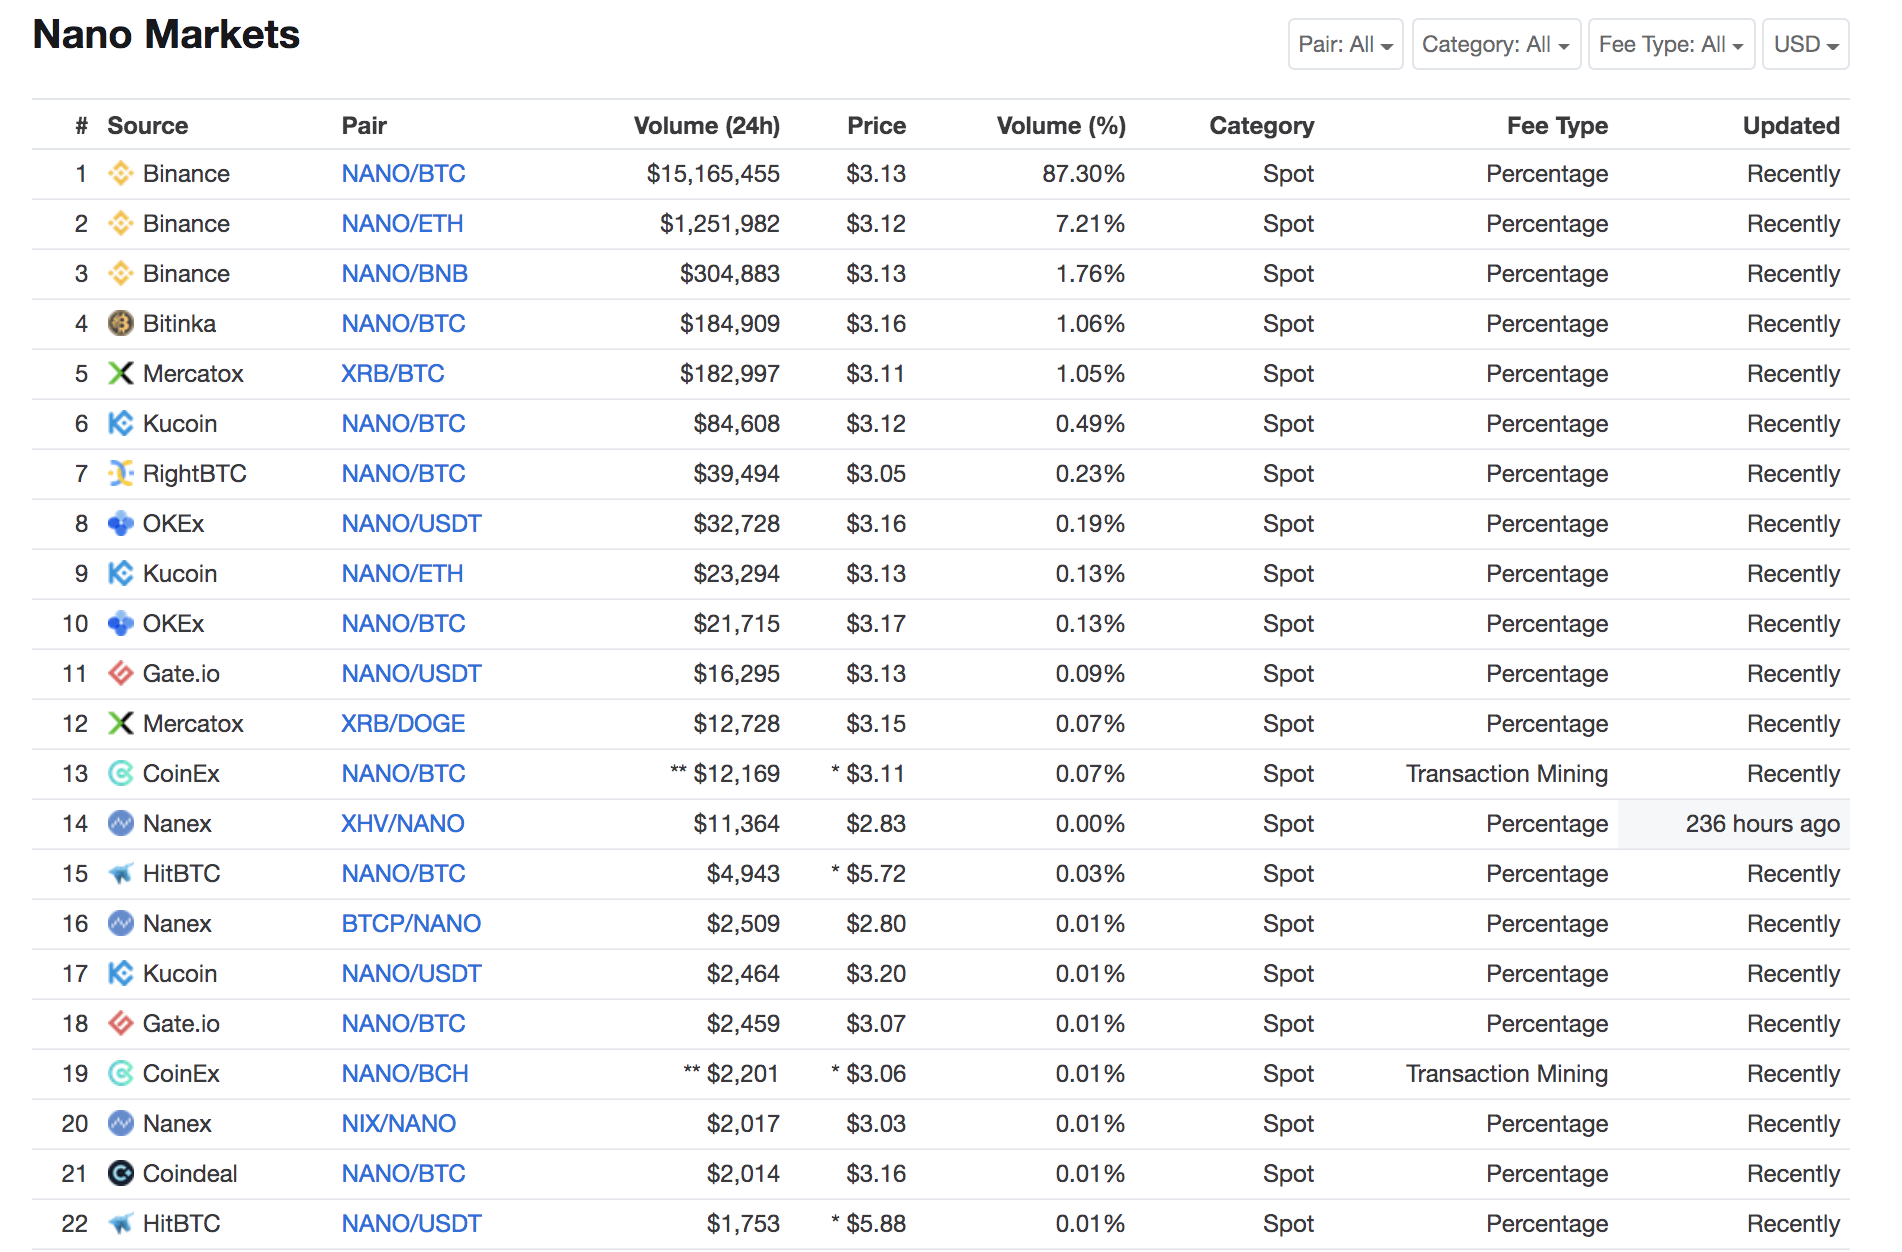Click the Nanex logo in row 20
Image resolution: width=1902 pixels, height=1252 pixels.
[121, 1124]
